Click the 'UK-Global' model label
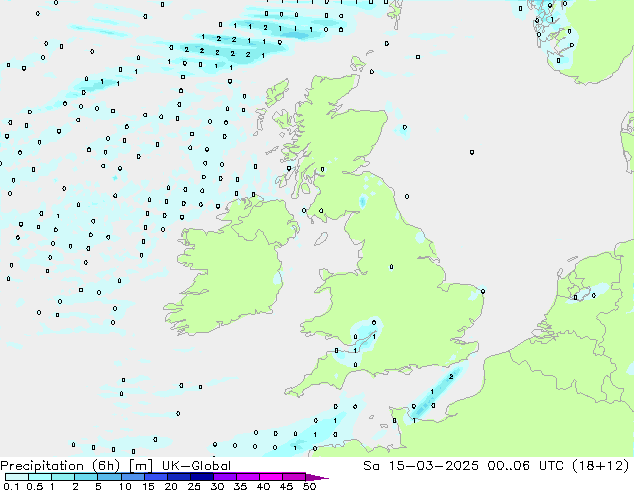634x490 pixels. 196,466
